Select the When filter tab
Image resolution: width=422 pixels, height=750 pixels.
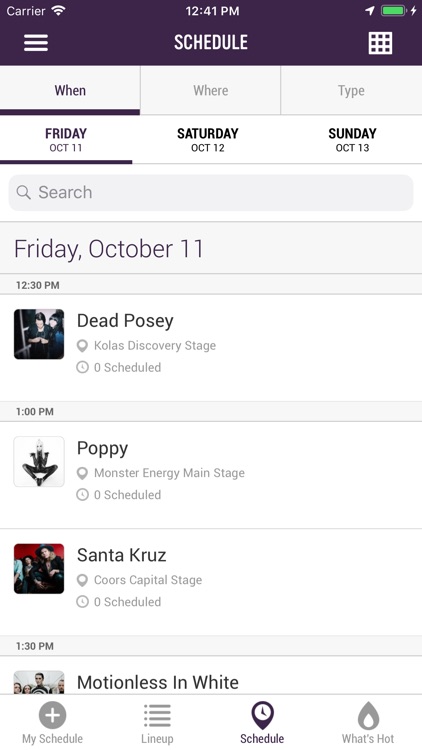70,90
